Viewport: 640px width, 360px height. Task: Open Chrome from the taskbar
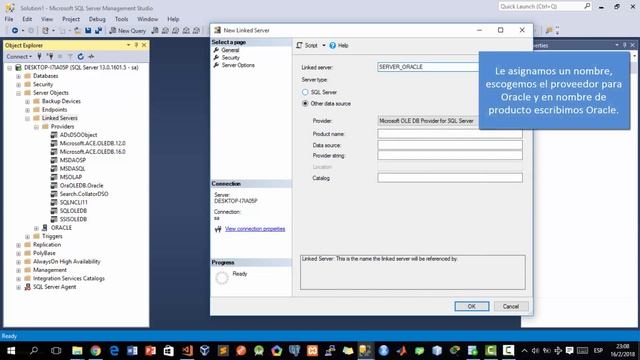click(x=96, y=351)
